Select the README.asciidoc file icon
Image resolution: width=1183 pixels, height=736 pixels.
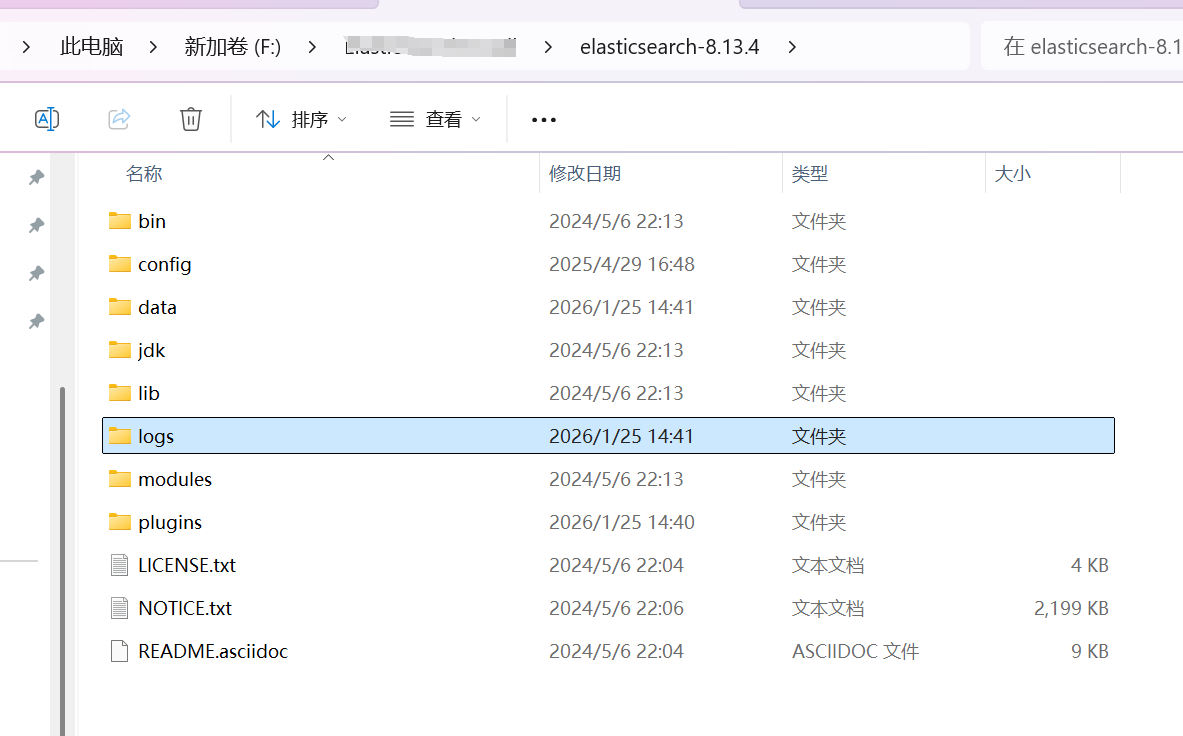pos(119,651)
